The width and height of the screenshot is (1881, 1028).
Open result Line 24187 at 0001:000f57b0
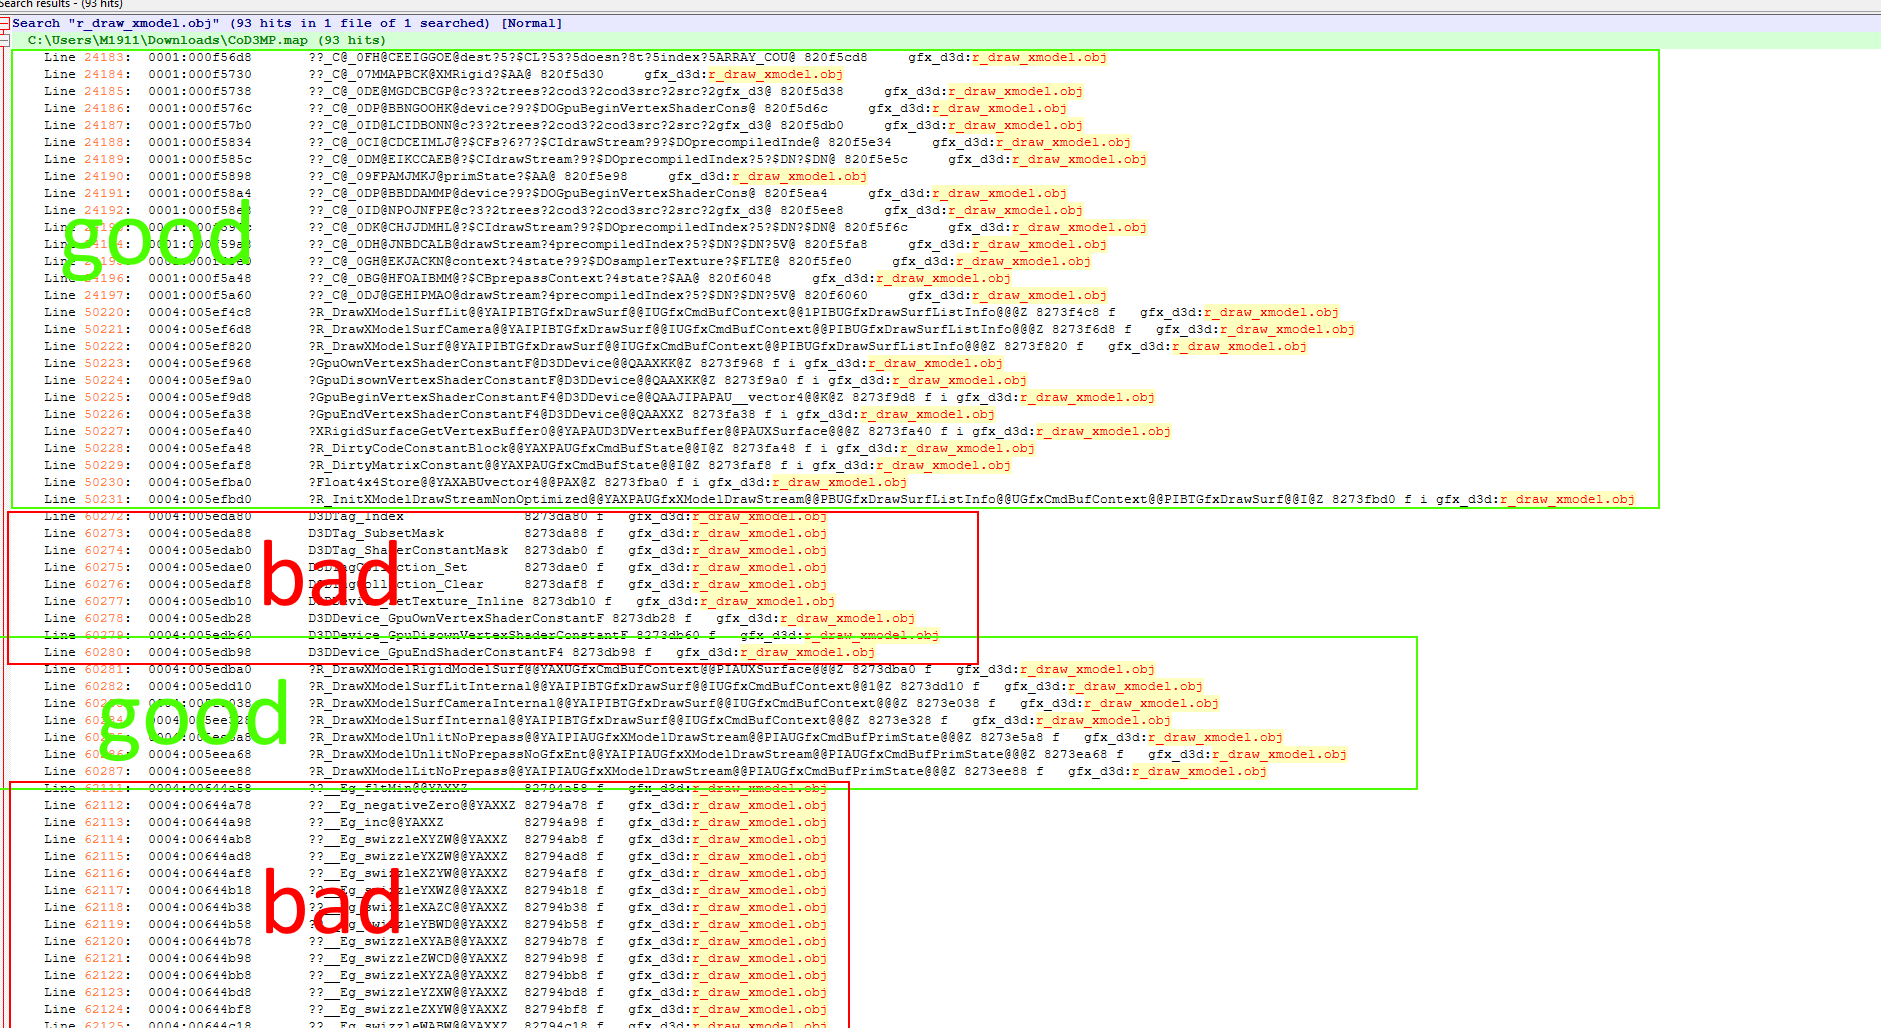pyautogui.click(x=563, y=125)
